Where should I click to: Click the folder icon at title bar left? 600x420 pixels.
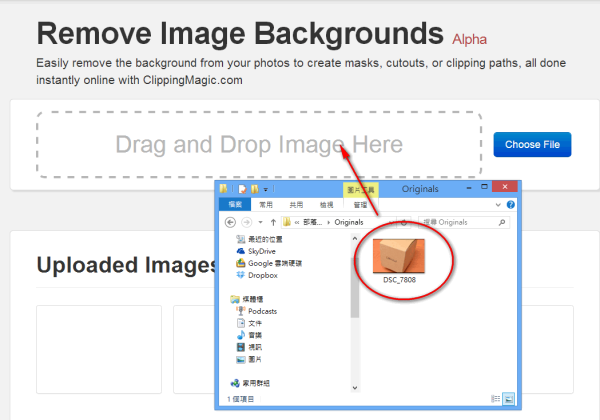pyautogui.click(x=223, y=189)
